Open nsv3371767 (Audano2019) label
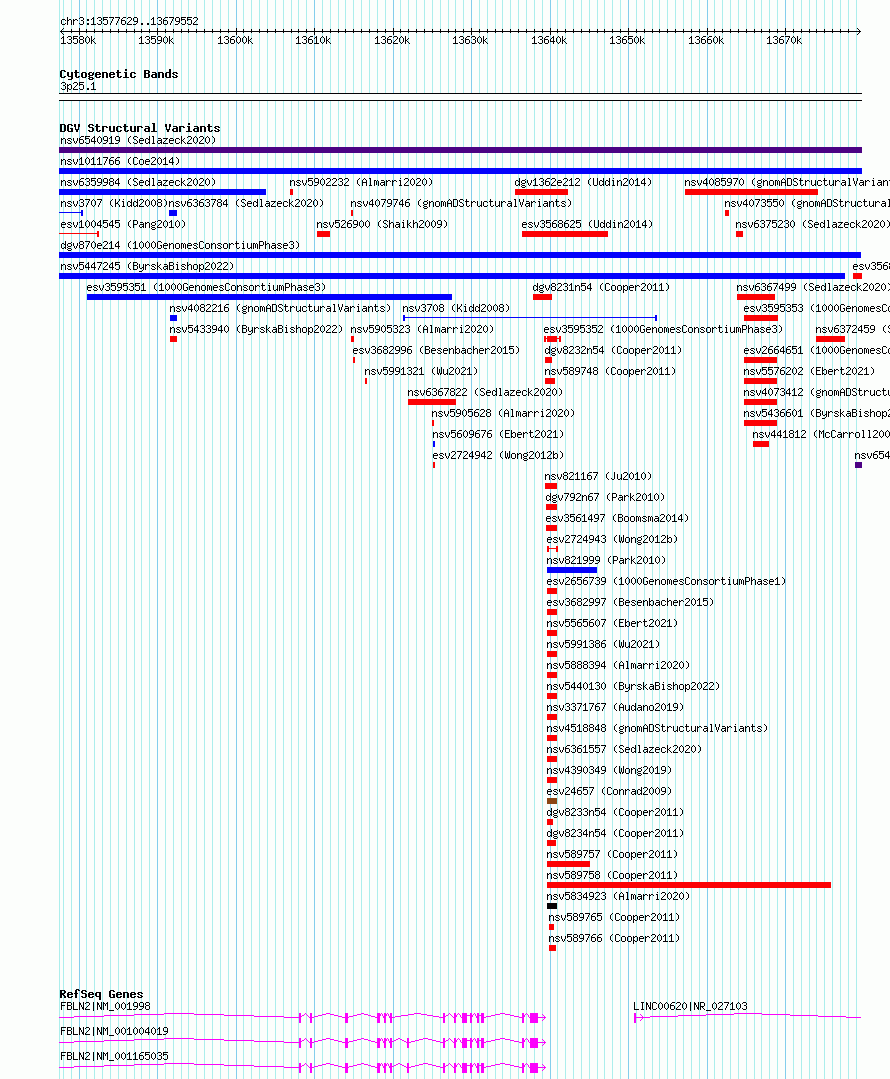This screenshot has width=890, height=1079. (x=615, y=707)
